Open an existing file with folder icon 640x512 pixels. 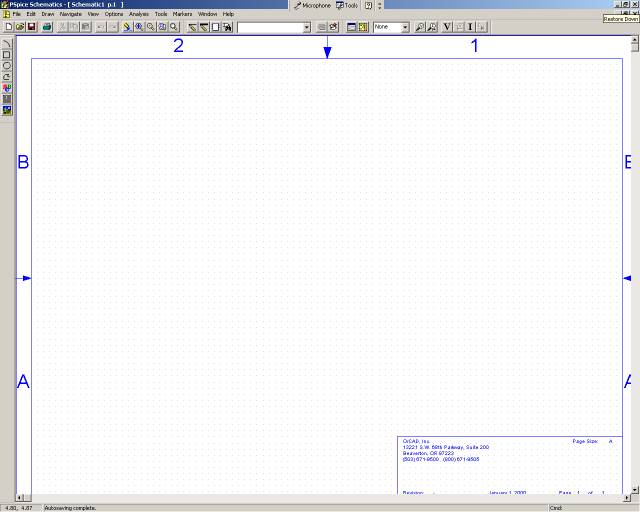20,27
